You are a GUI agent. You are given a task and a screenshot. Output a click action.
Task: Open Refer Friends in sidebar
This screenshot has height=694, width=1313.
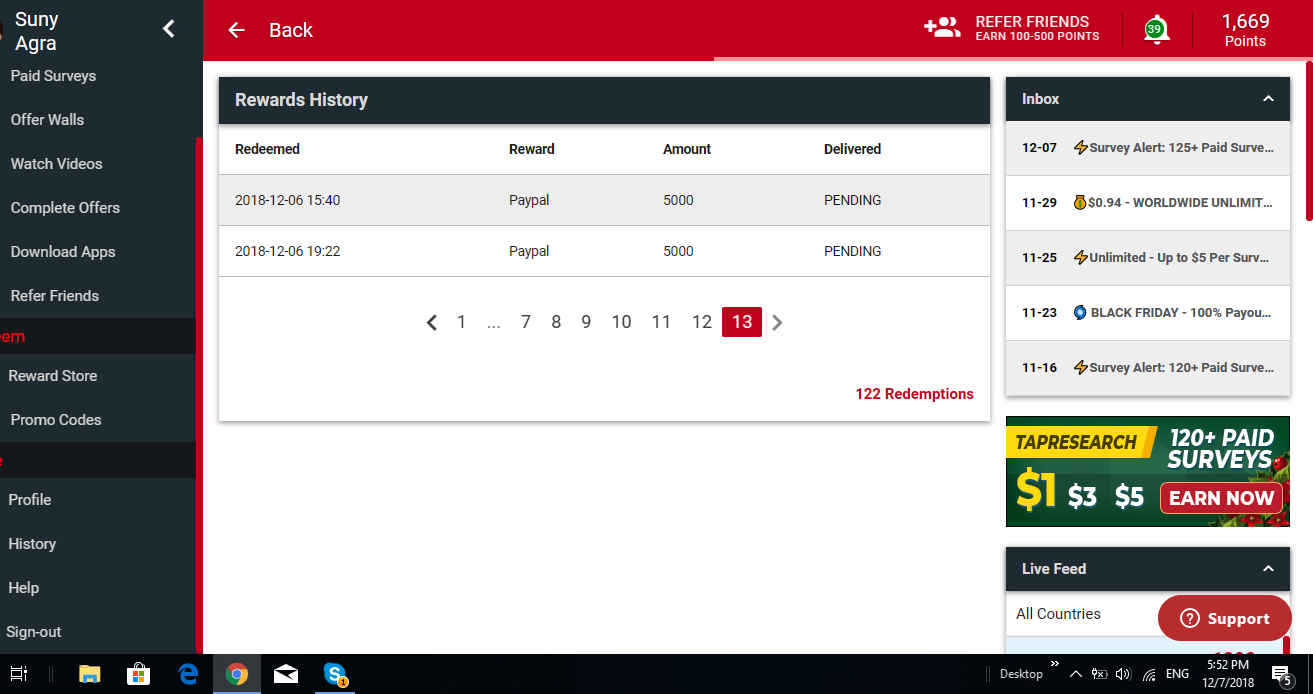[x=54, y=296]
